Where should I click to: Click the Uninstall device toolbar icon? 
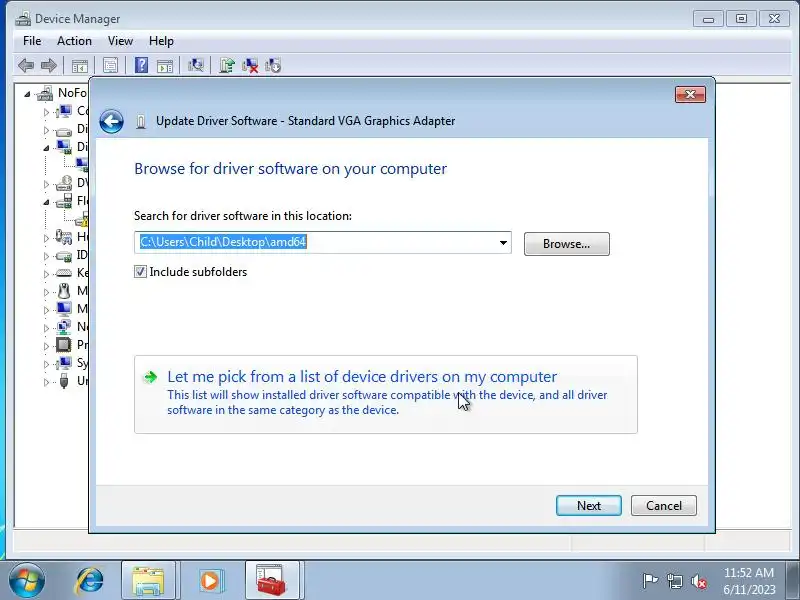(x=250, y=65)
